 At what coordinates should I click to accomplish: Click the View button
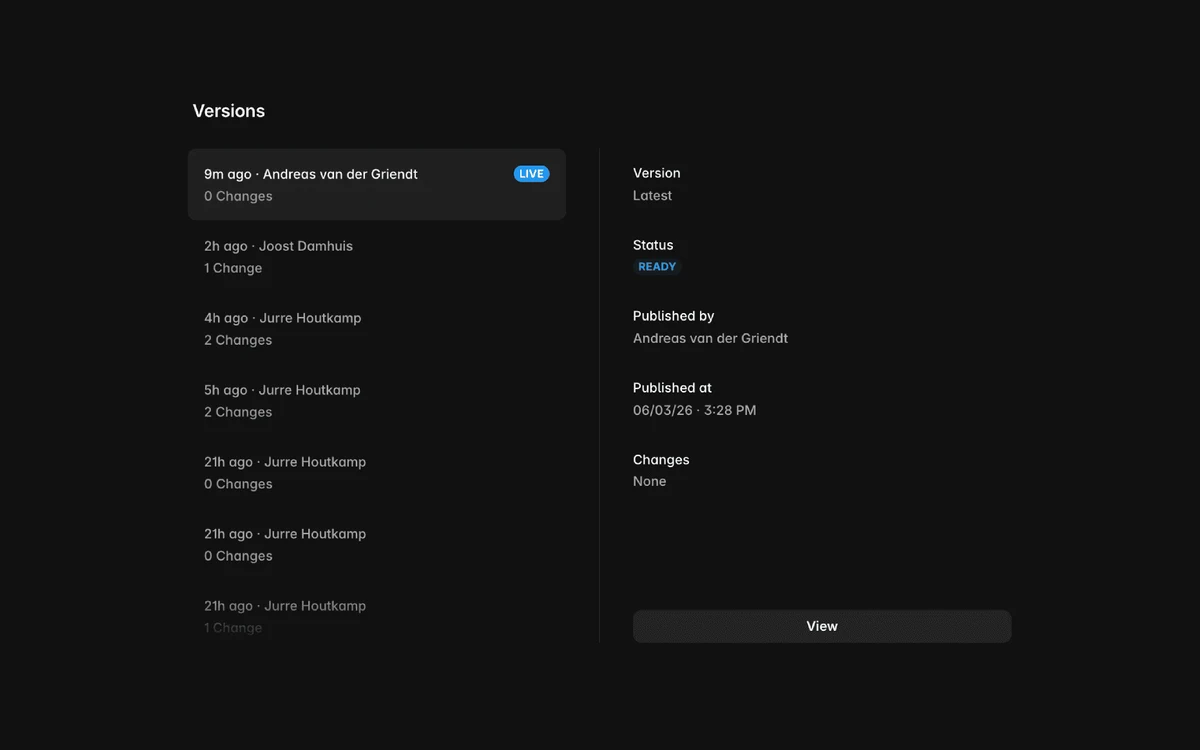[822, 626]
